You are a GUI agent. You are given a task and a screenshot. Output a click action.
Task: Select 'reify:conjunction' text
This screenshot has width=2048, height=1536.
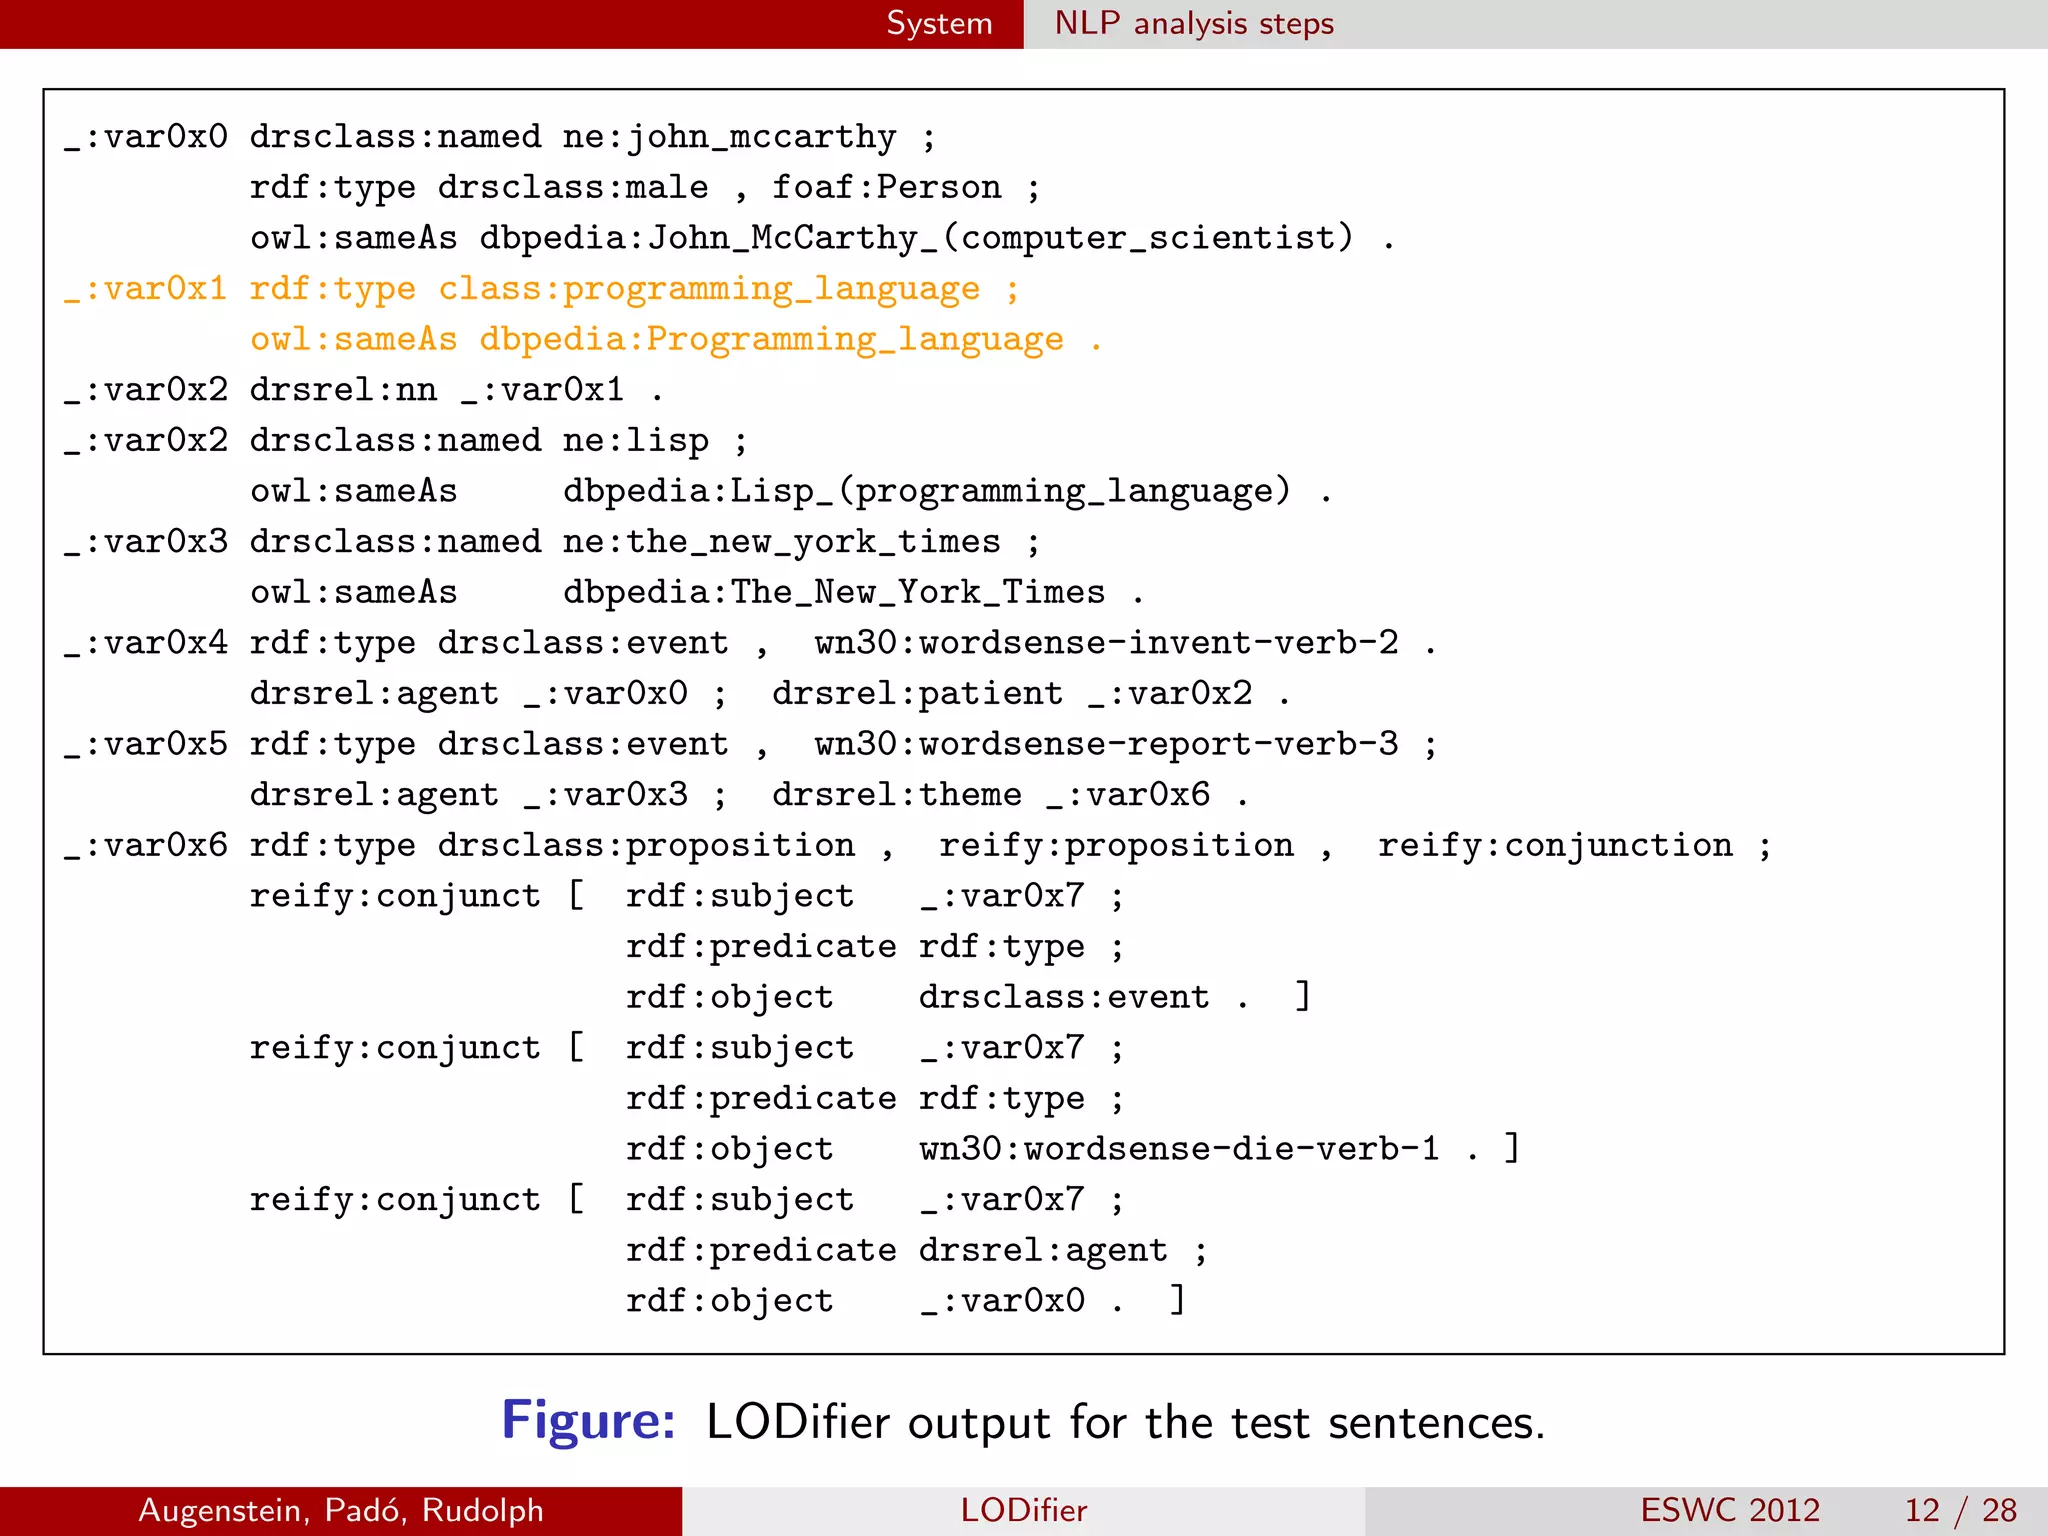1555,846
